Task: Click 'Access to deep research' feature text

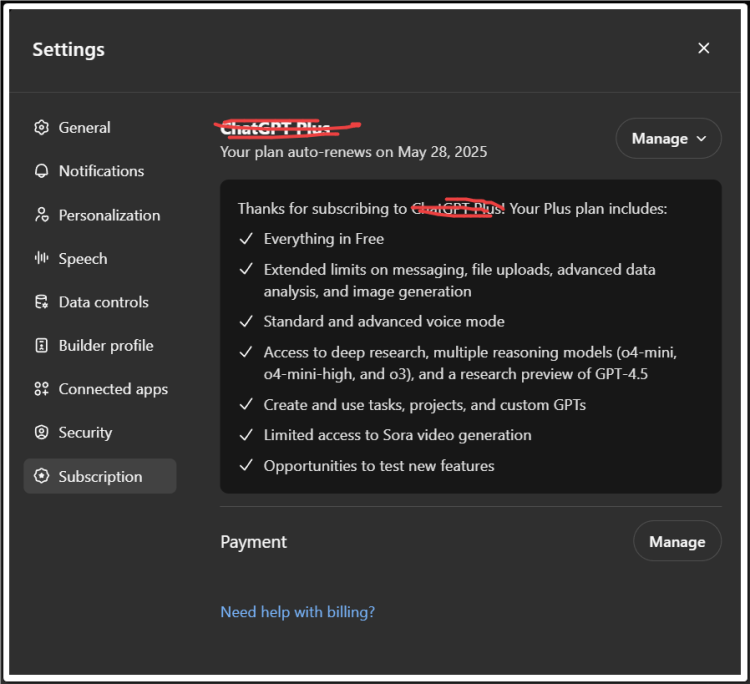Action: click(470, 363)
